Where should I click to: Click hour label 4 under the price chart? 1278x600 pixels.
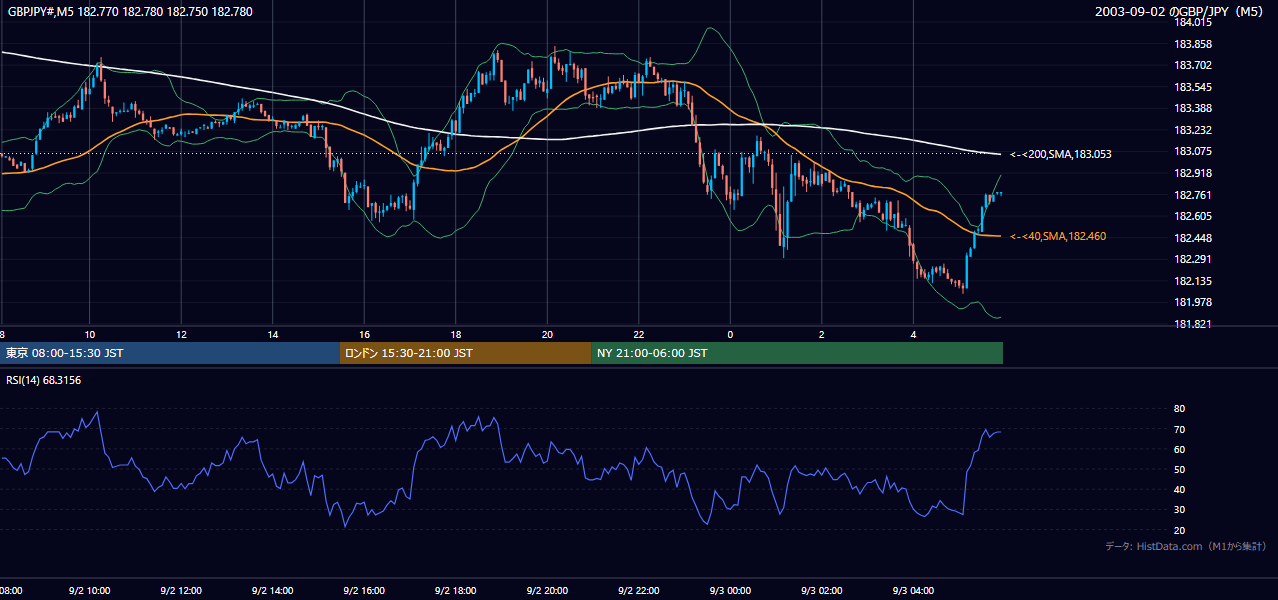[x=913, y=334]
